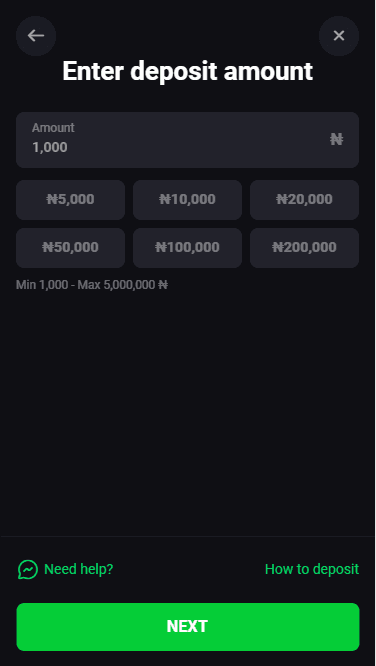Click the Naira symbol in Amount field

pos(336,139)
